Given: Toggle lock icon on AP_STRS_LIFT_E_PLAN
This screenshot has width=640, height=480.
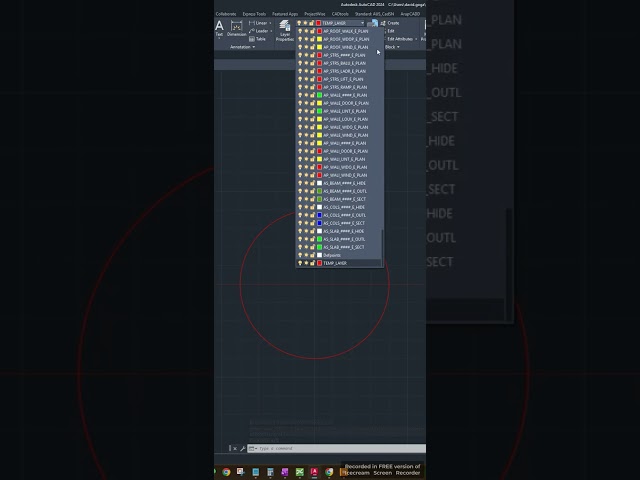Looking at the screenshot, I should click(312, 79).
